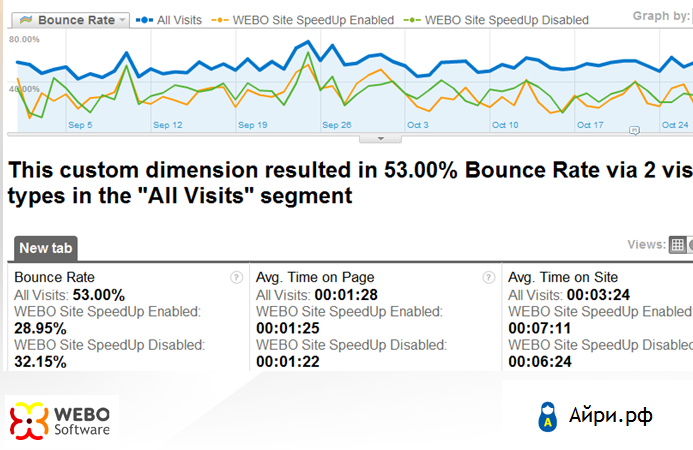Click the SpeedUp Disabled bounce rate 32.15%
Screen dimensions: 693x450
click(40, 362)
